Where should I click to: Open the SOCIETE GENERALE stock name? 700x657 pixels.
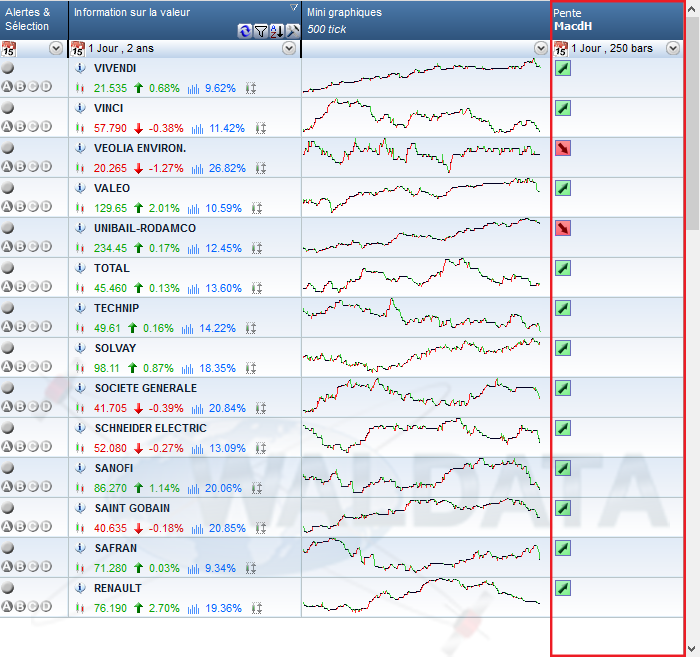(x=146, y=388)
